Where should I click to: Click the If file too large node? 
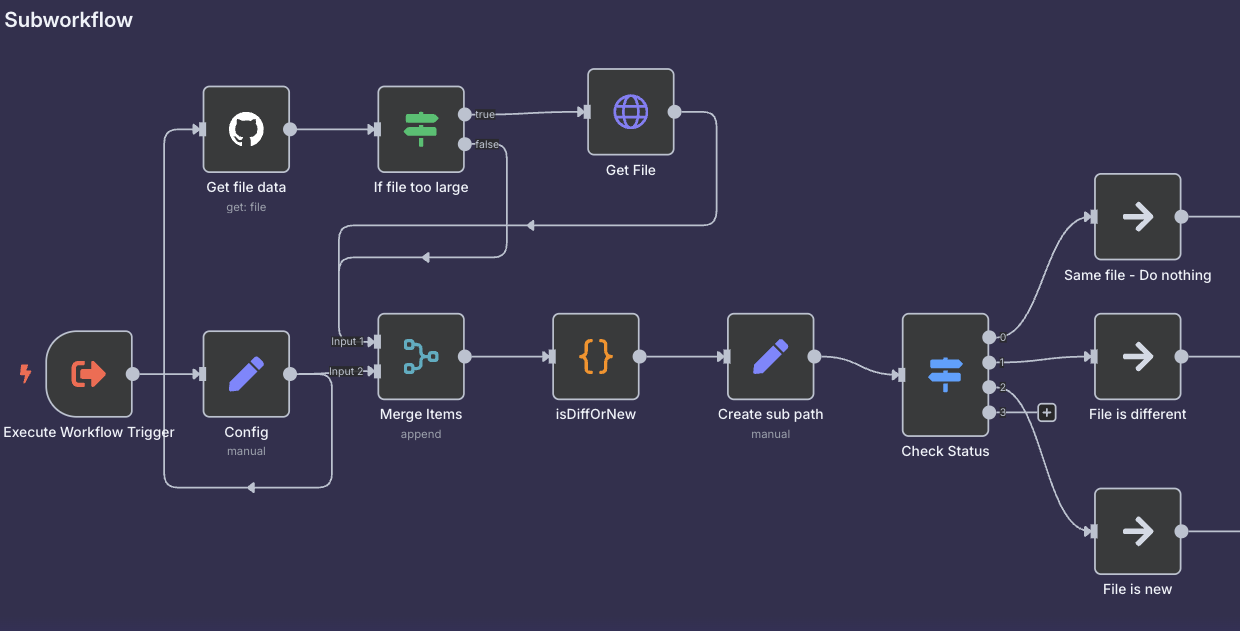tap(421, 129)
